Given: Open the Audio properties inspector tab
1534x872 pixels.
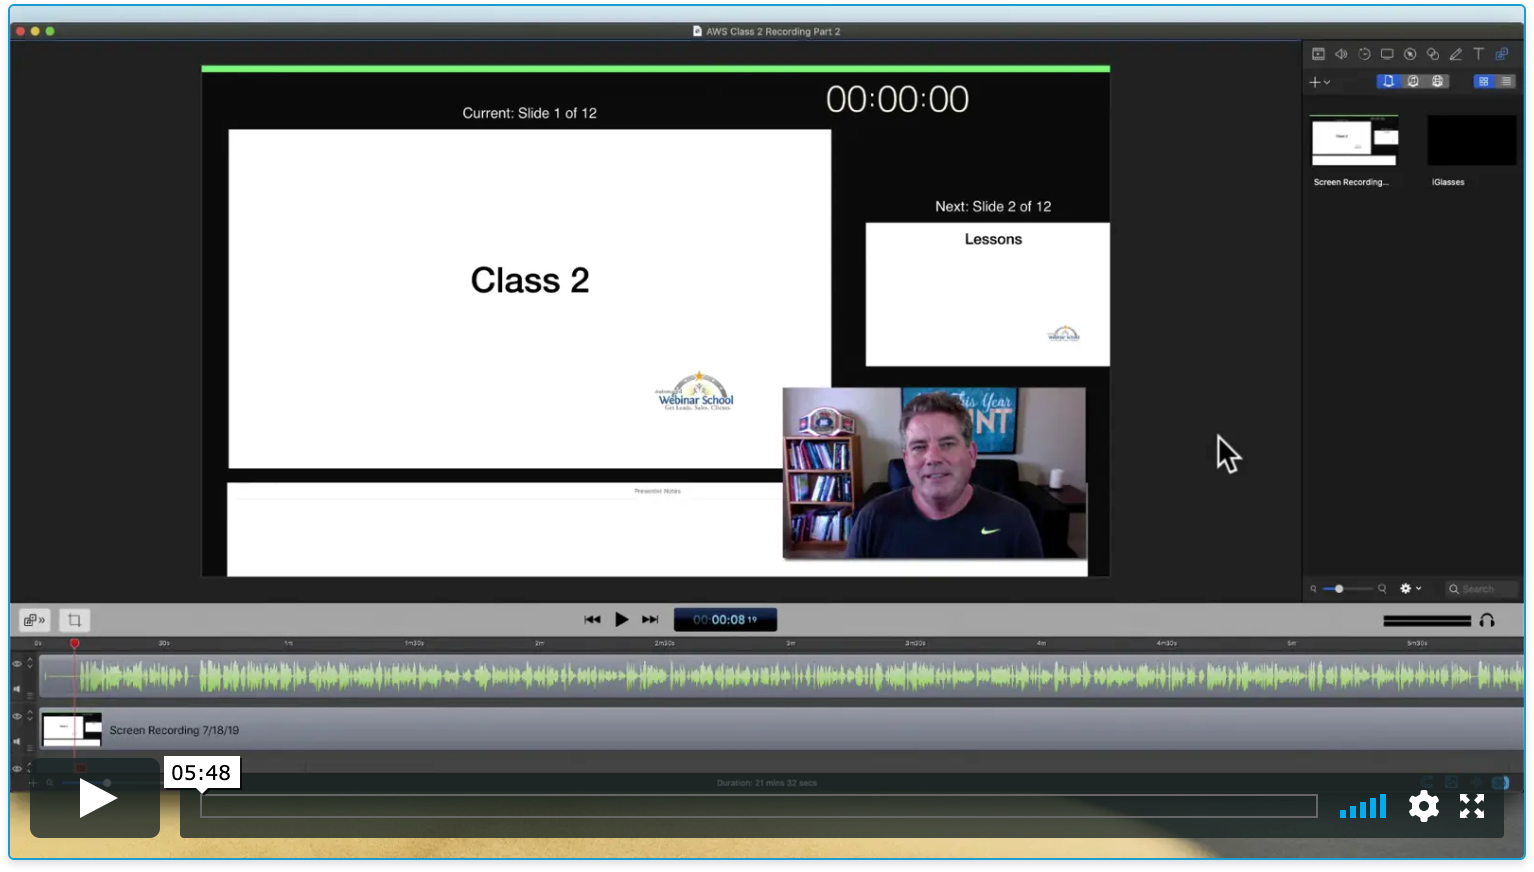Looking at the screenshot, I should 1341,54.
